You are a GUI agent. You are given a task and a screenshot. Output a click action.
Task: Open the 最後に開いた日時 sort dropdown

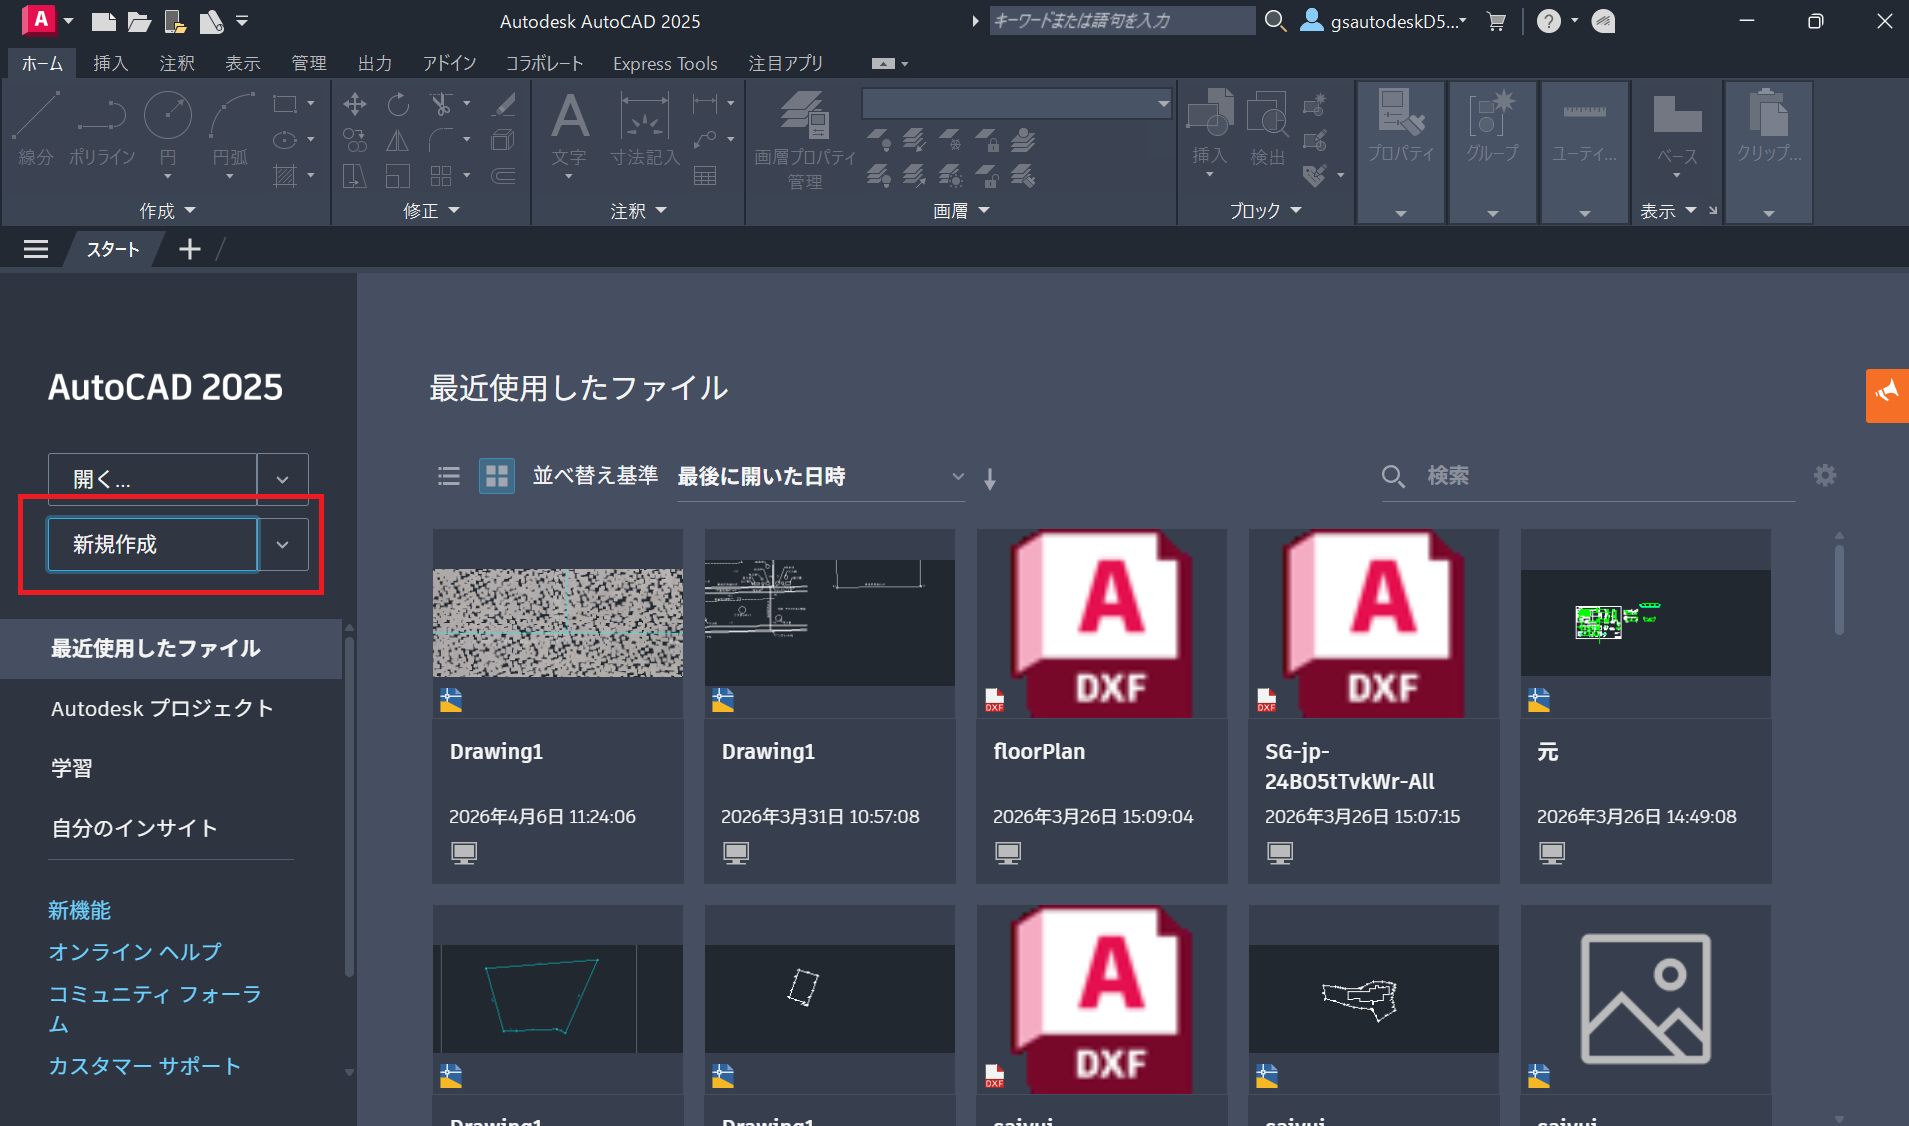click(x=820, y=477)
